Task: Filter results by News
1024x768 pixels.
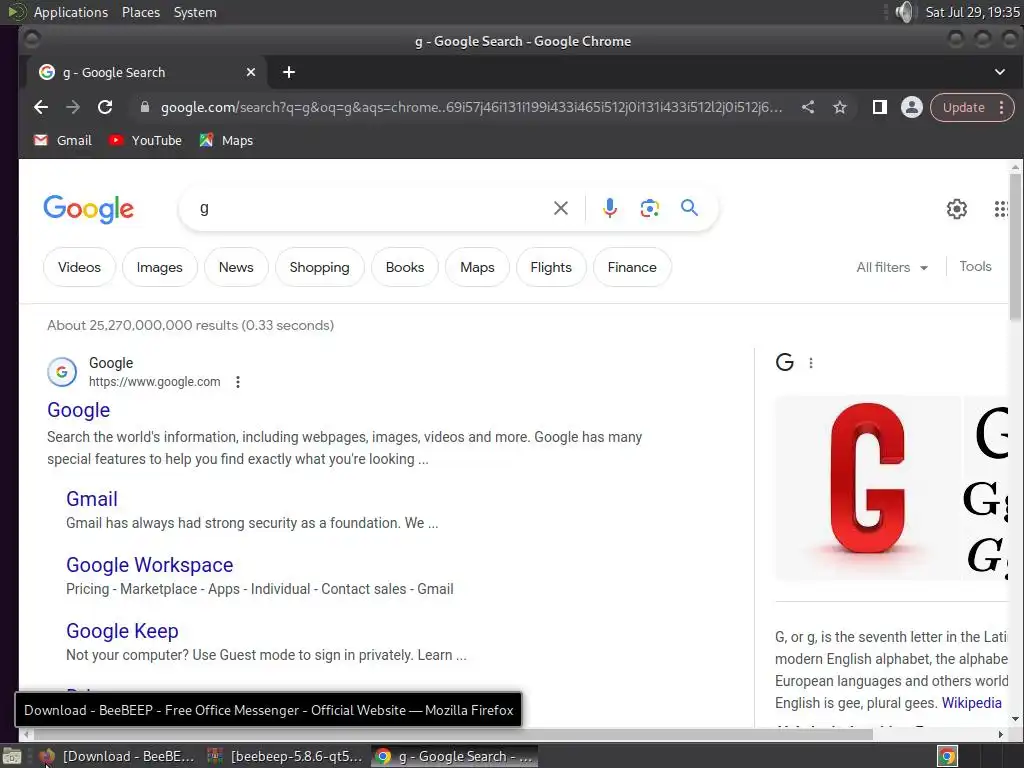Action: tap(236, 267)
